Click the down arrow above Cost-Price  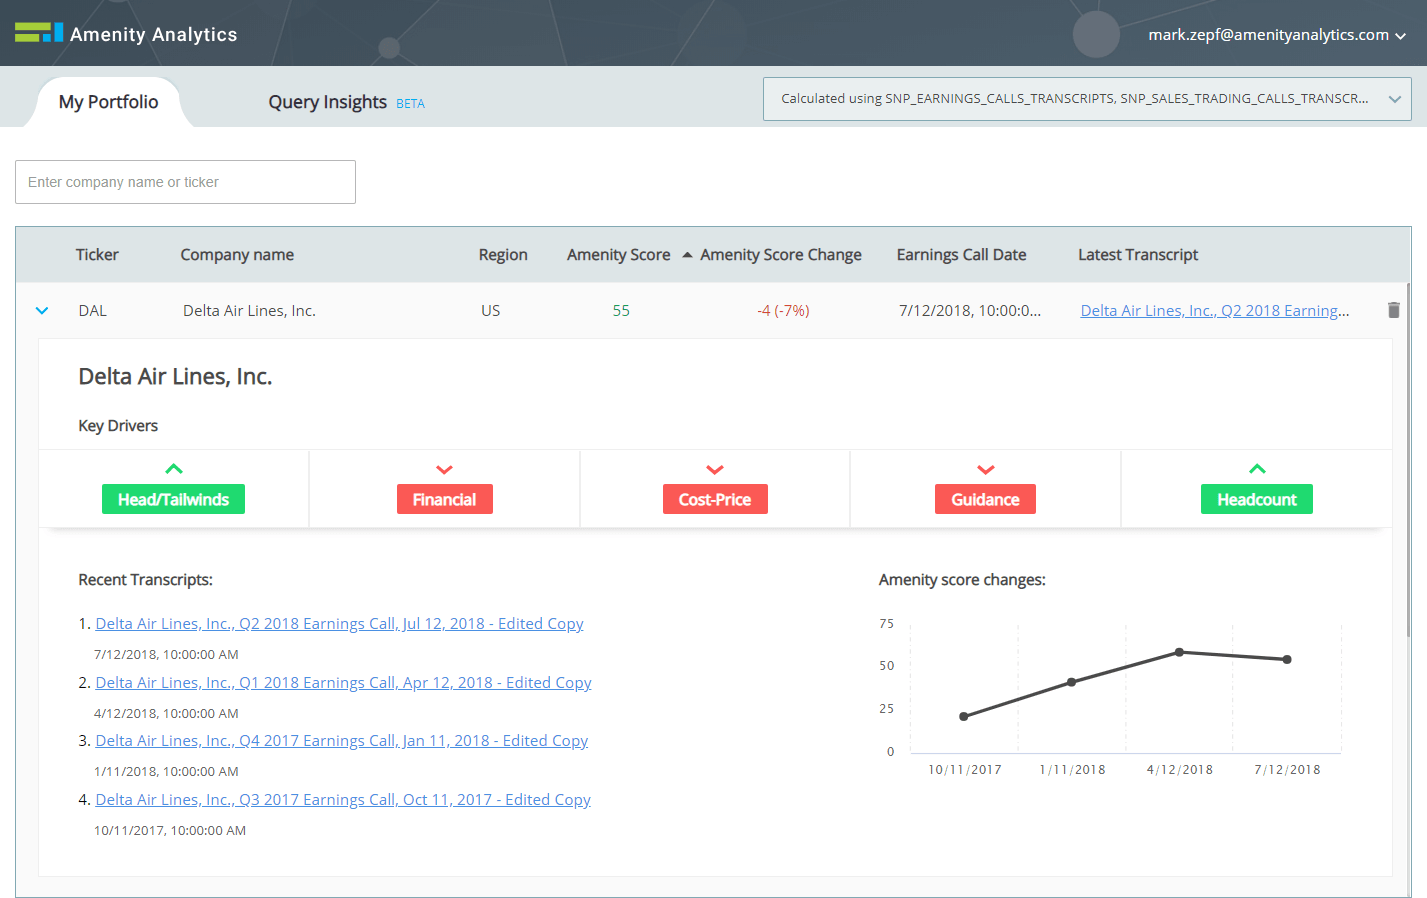[715, 469]
